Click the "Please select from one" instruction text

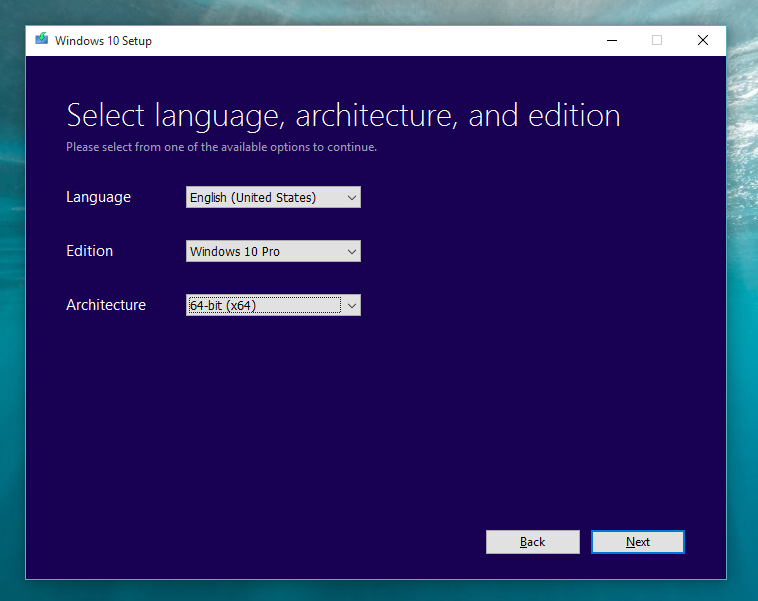(221, 147)
